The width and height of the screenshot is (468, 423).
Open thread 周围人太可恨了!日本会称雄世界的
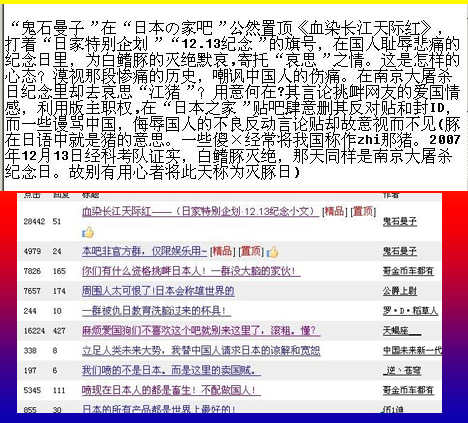click(x=158, y=291)
